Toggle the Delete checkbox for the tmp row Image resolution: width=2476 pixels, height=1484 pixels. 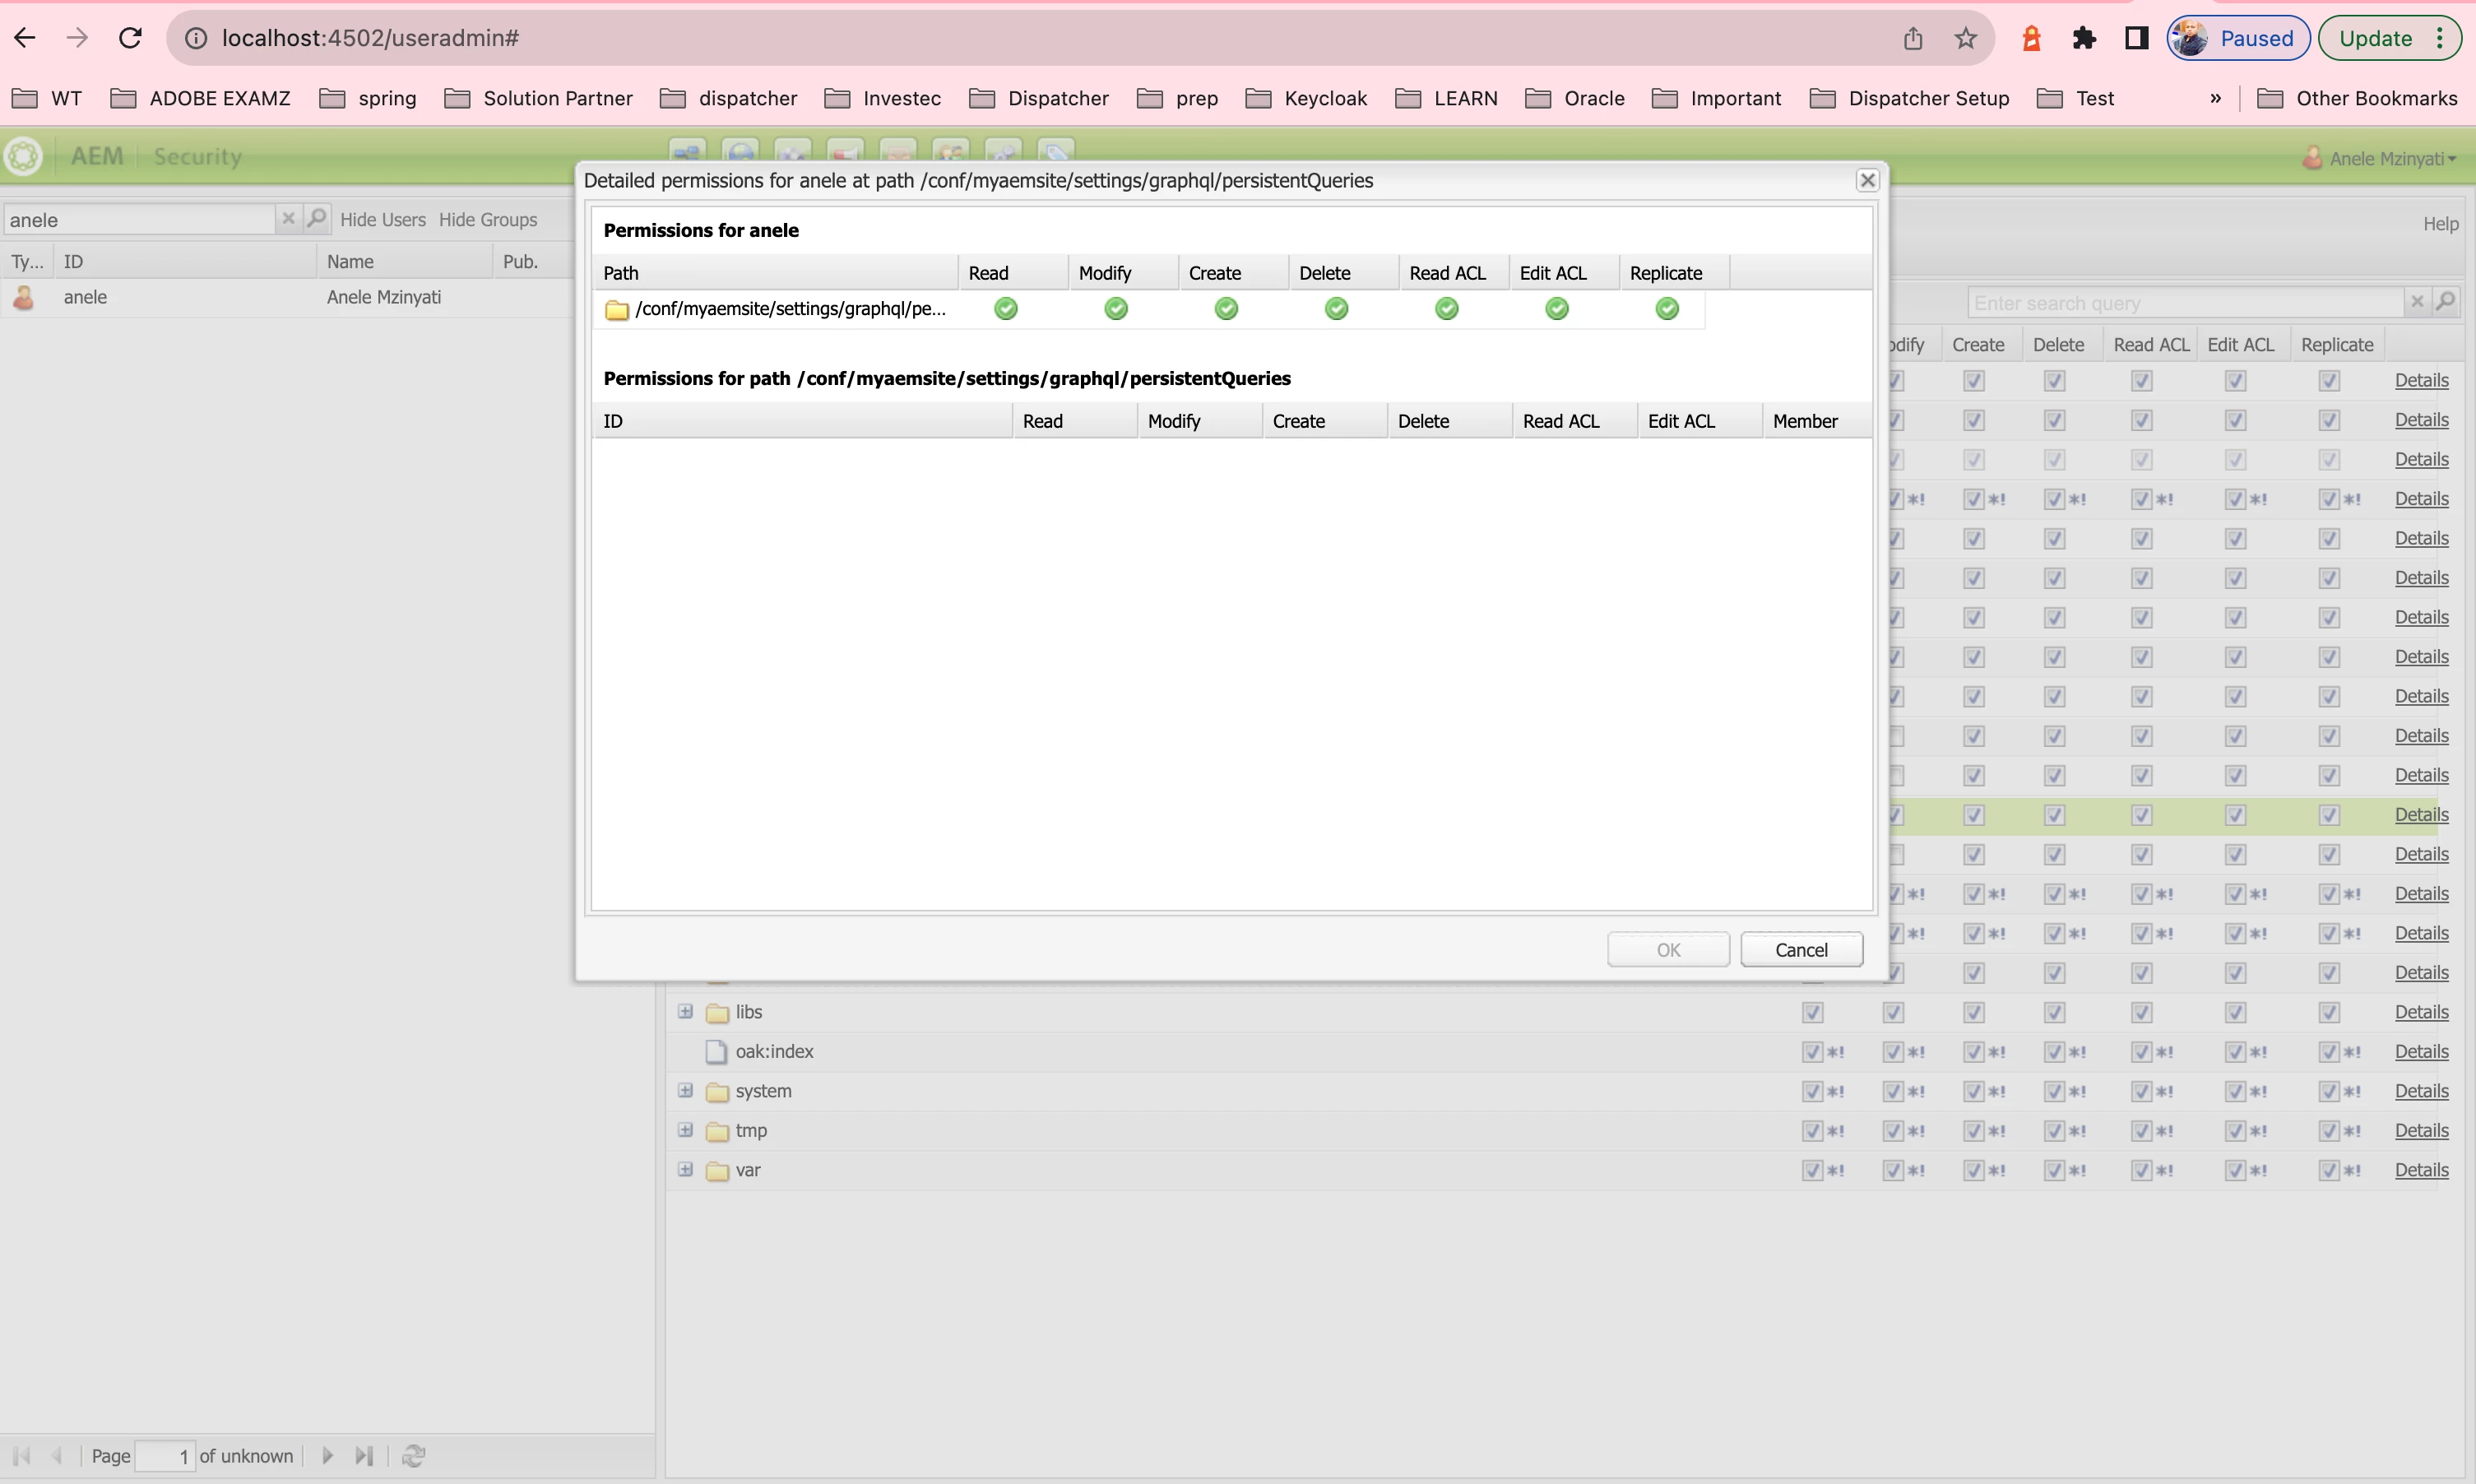point(2054,1131)
